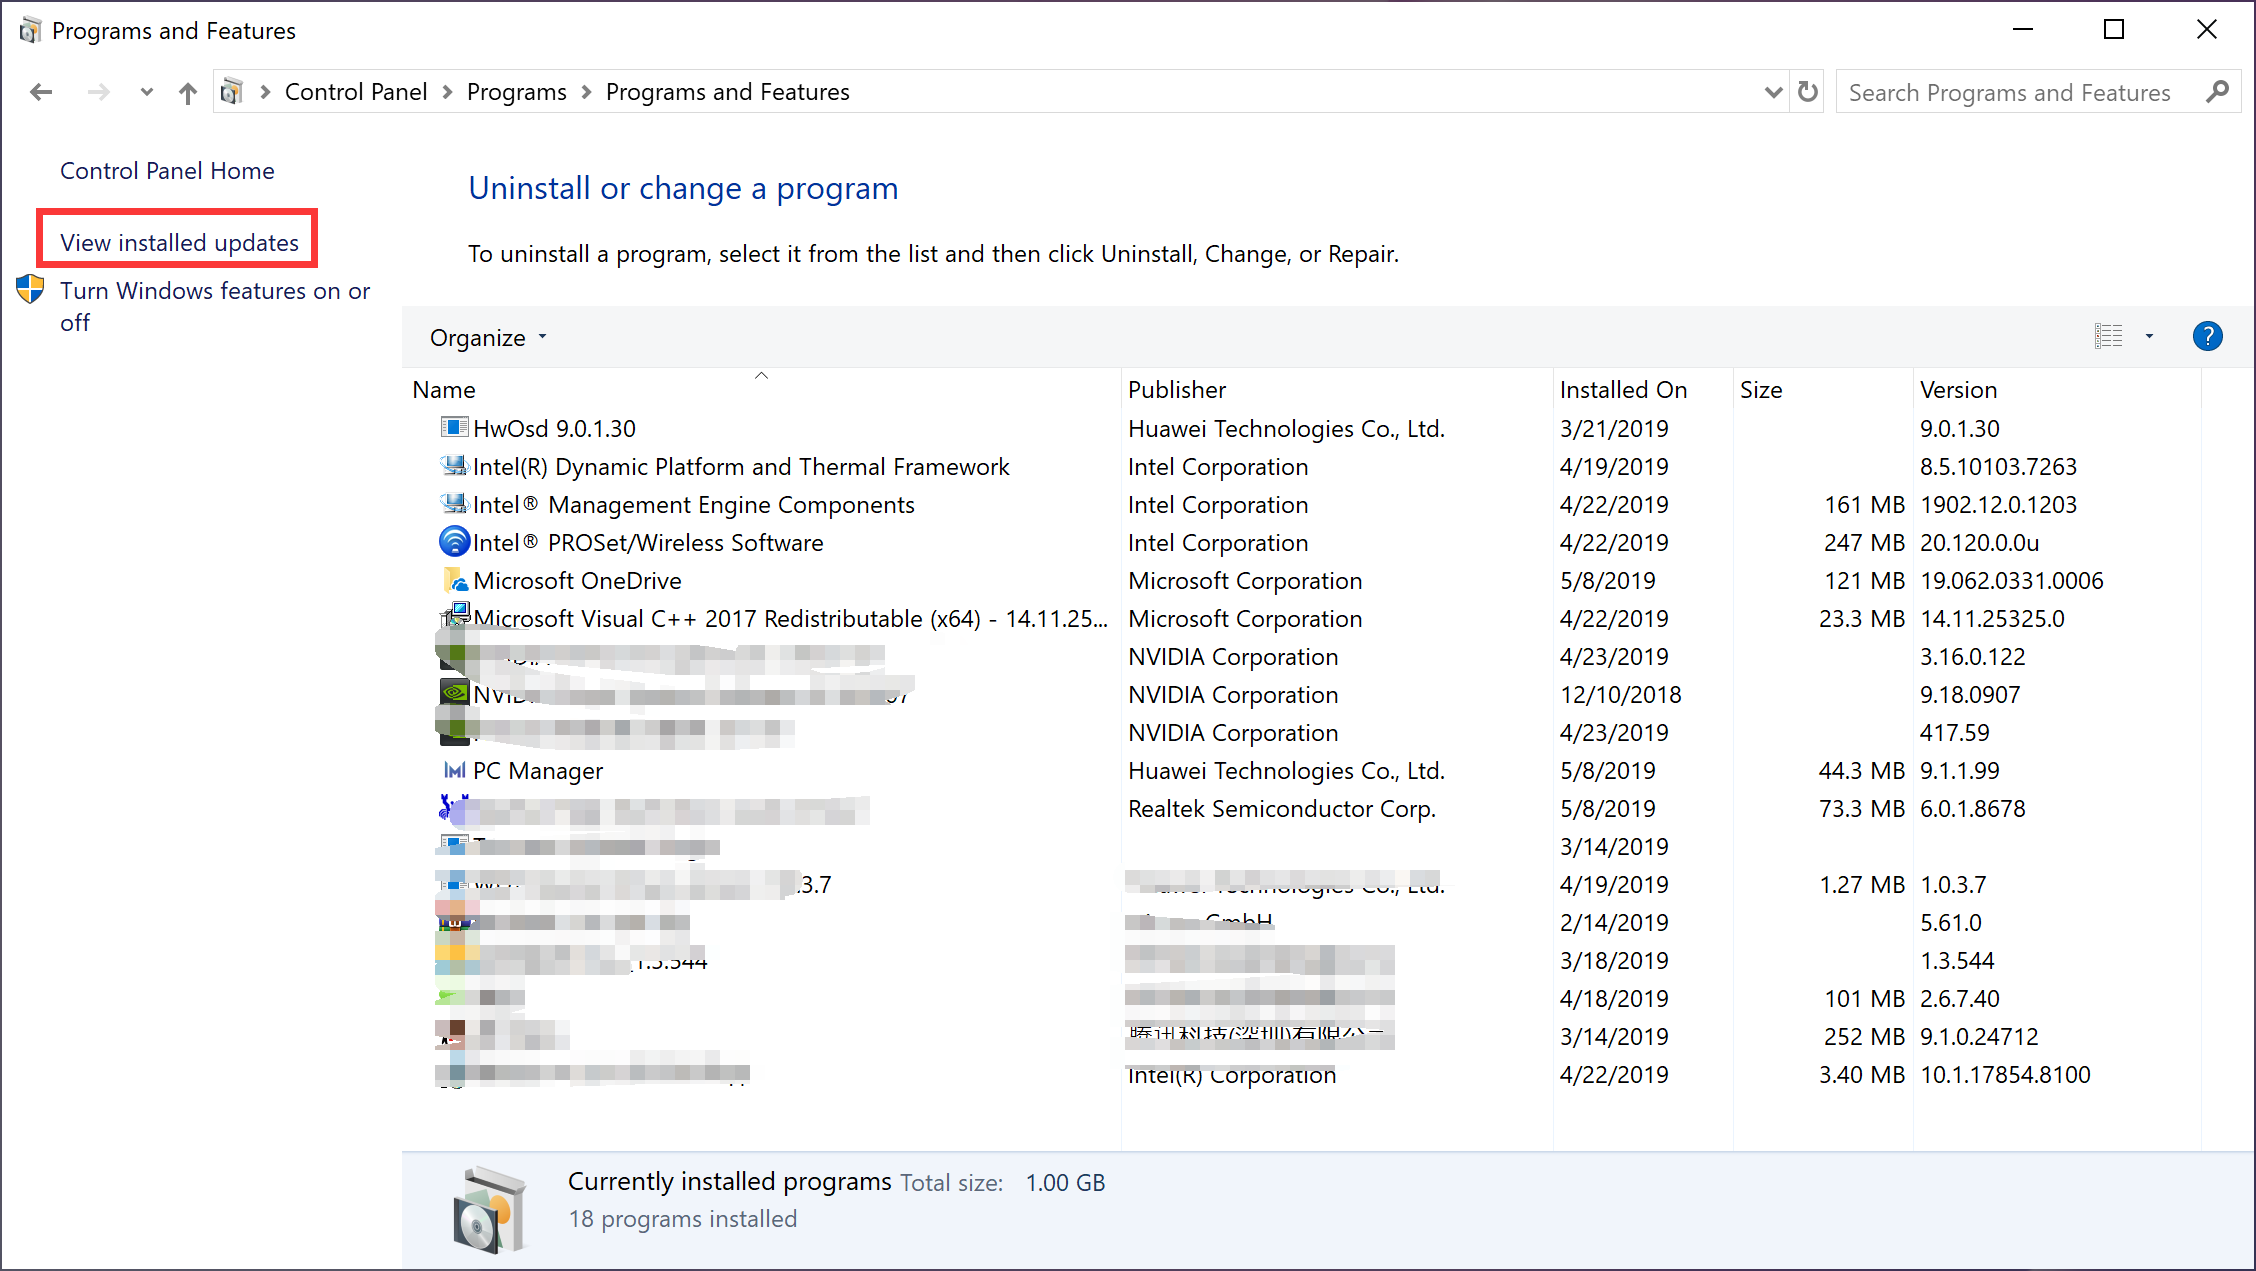
Task: Select the Microsoft OneDrive program icon
Action: coord(455,580)
